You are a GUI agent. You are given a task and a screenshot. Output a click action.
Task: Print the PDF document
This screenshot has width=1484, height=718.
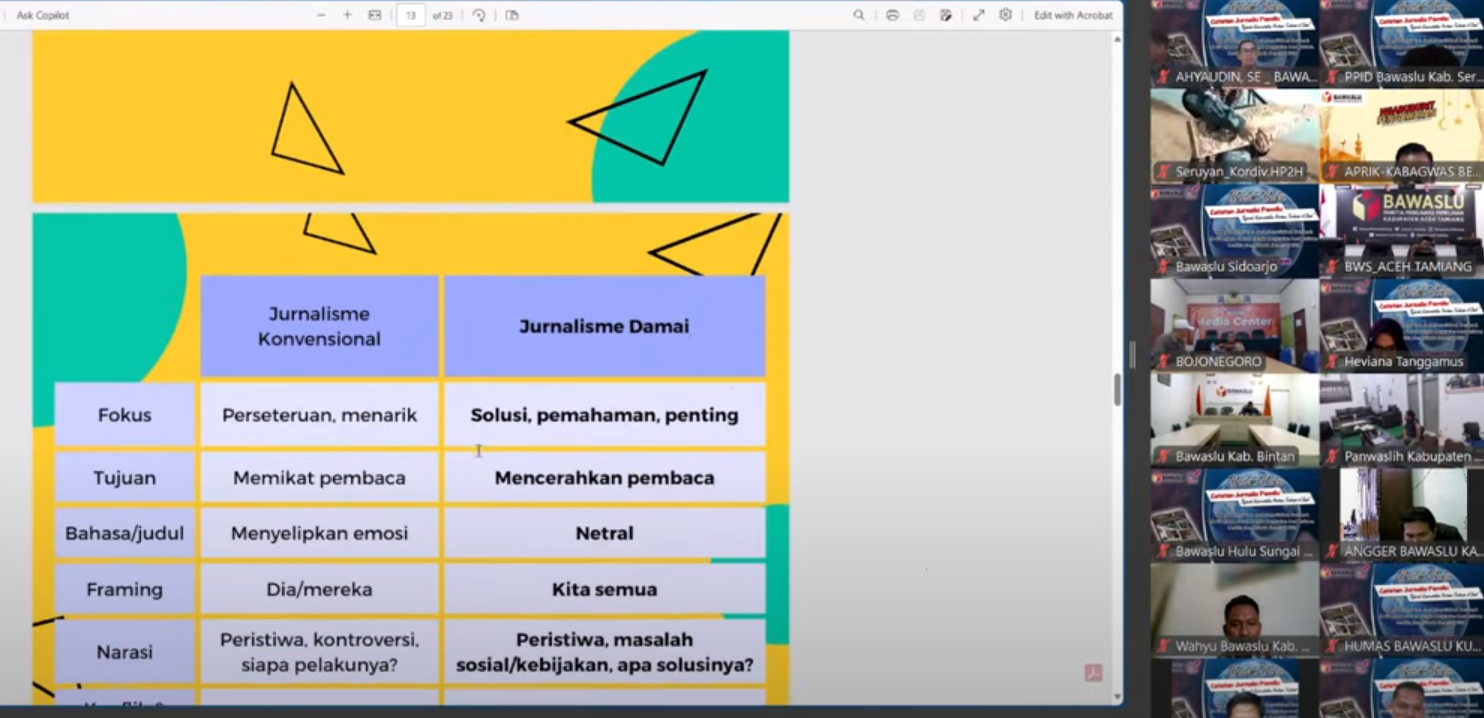[x=892, y=15]
